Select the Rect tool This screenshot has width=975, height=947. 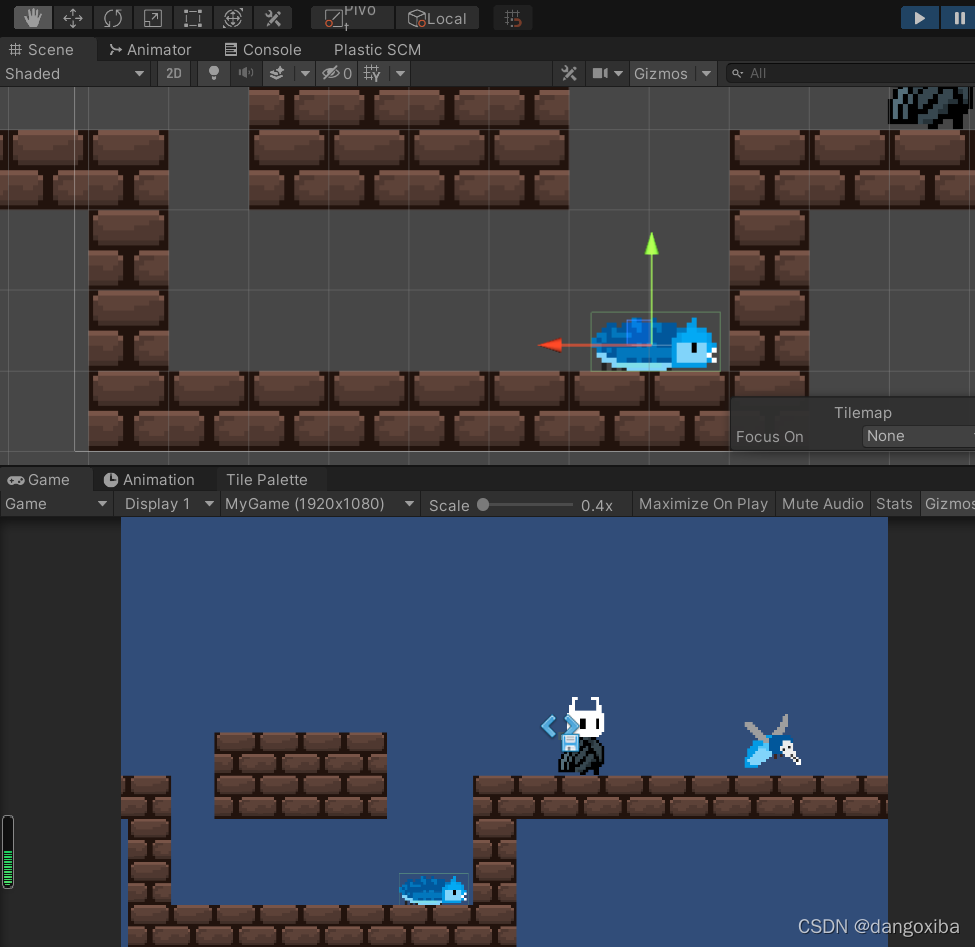click(x=193, y=18)
